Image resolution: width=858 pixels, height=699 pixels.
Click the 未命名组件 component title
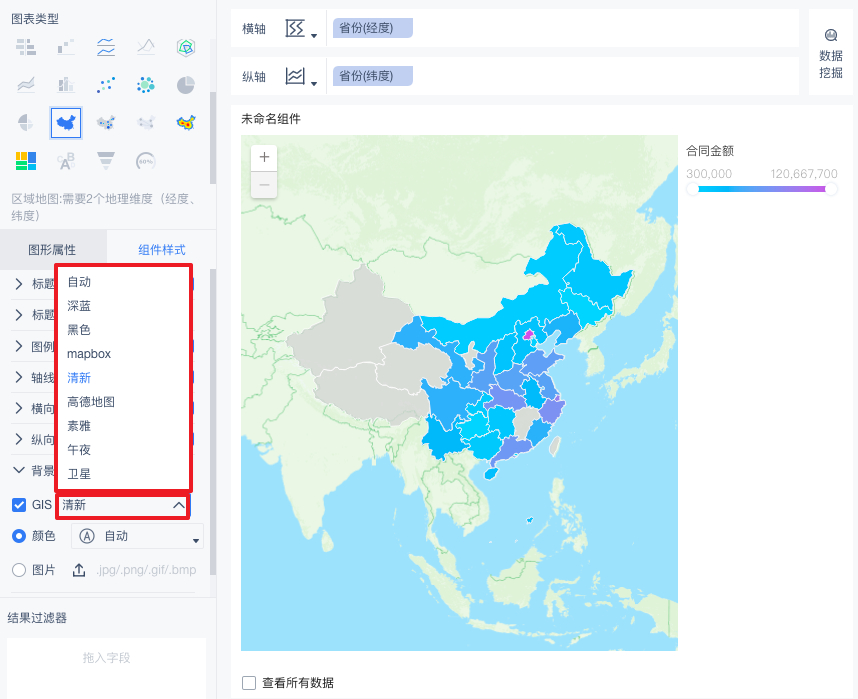pos(271,119)
